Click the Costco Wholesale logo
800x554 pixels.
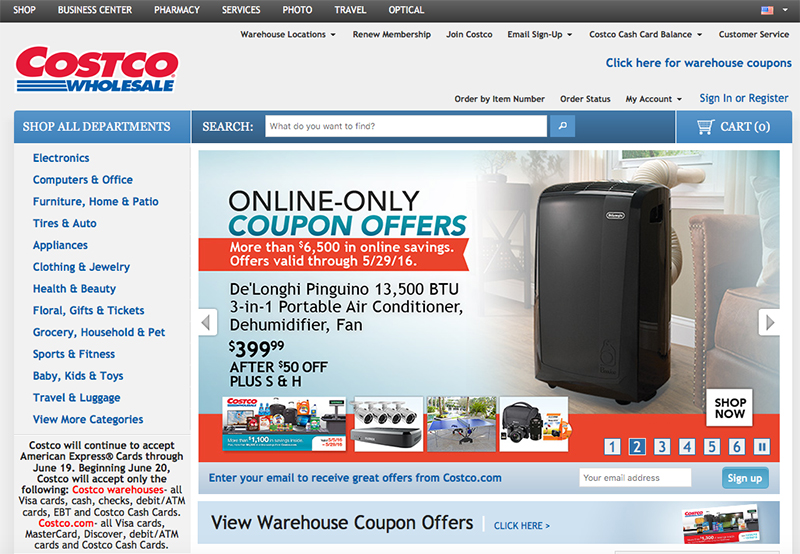[x=97, y=70]
